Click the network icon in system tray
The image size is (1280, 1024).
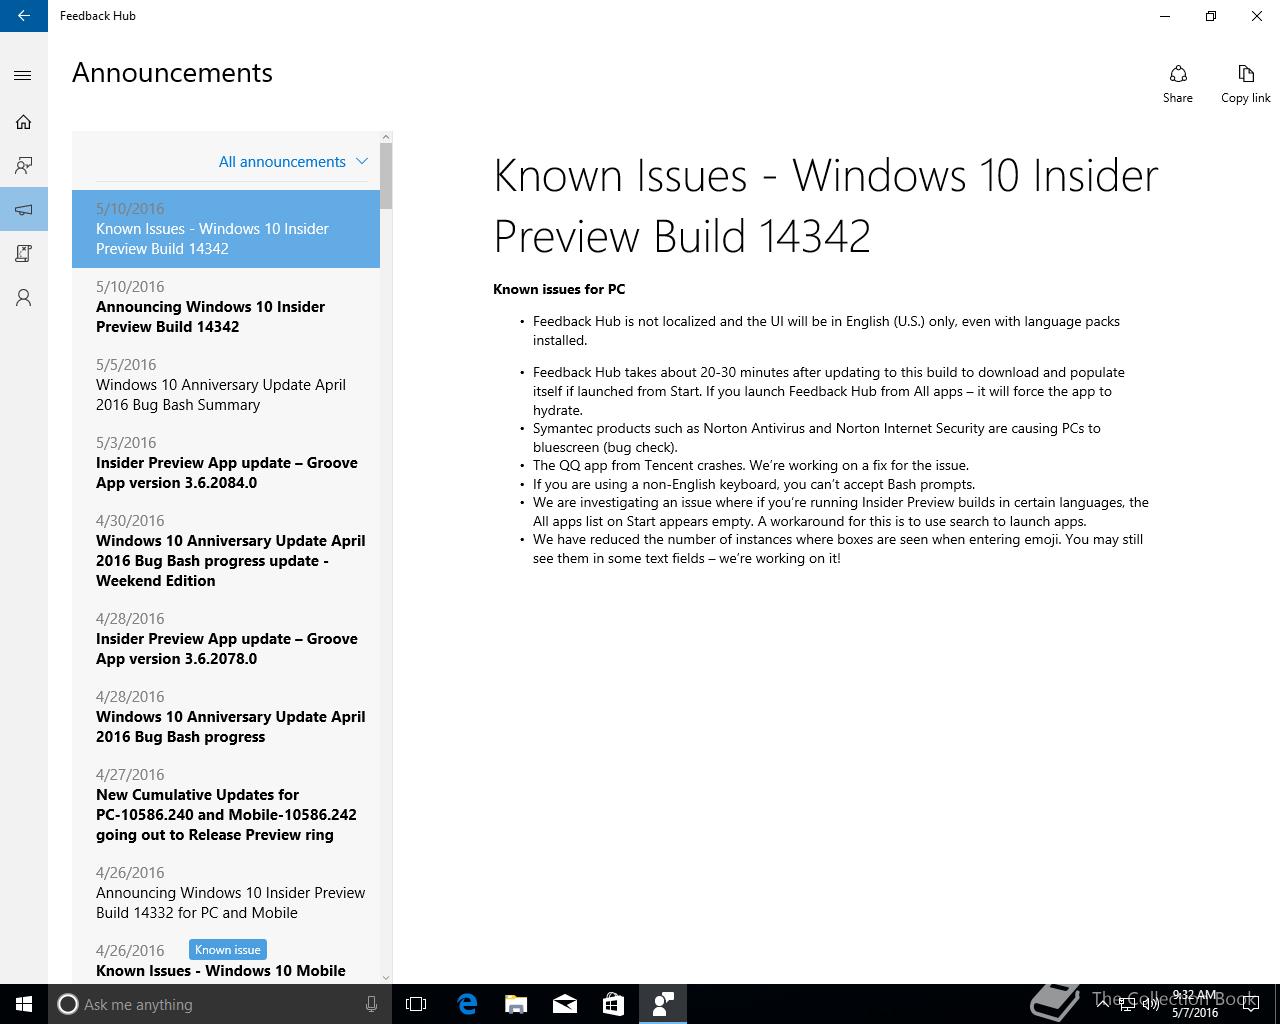pyautogui.click(x=1126, y=1004)
